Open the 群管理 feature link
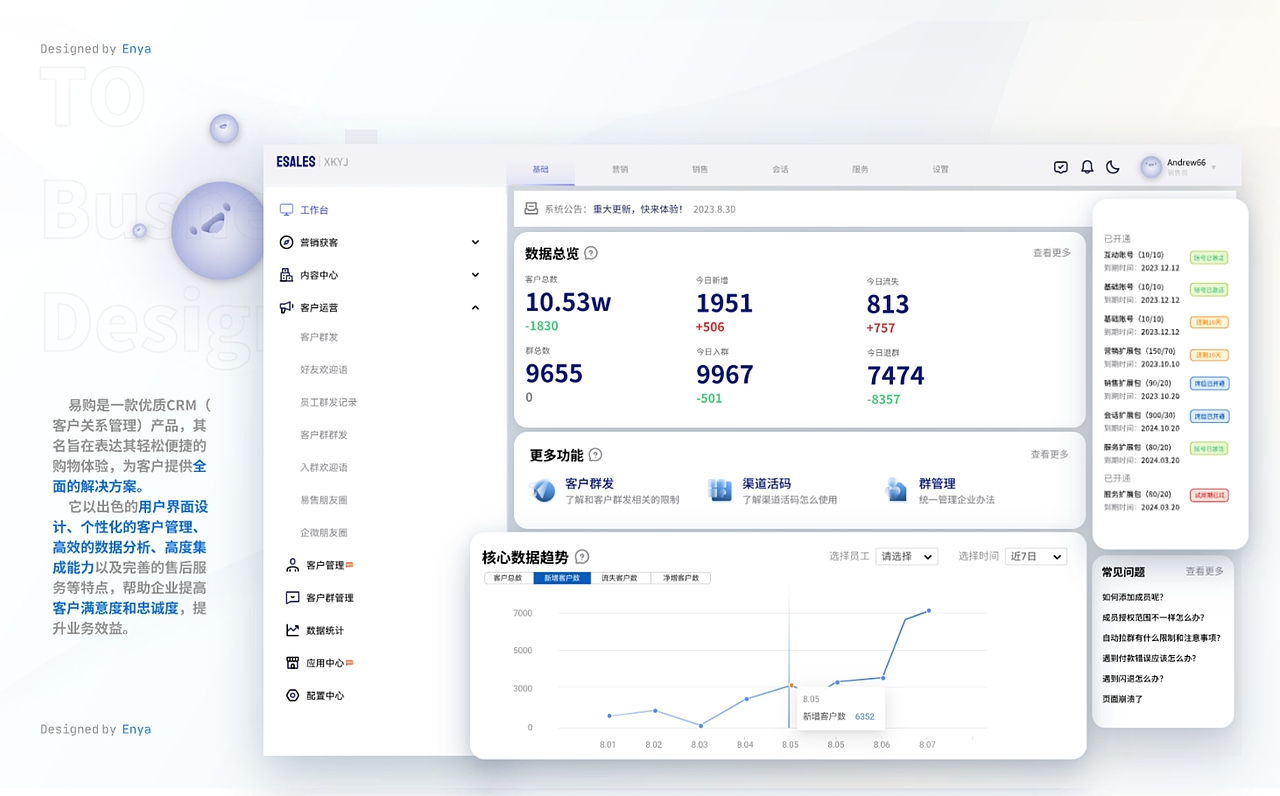 [938, 484]
